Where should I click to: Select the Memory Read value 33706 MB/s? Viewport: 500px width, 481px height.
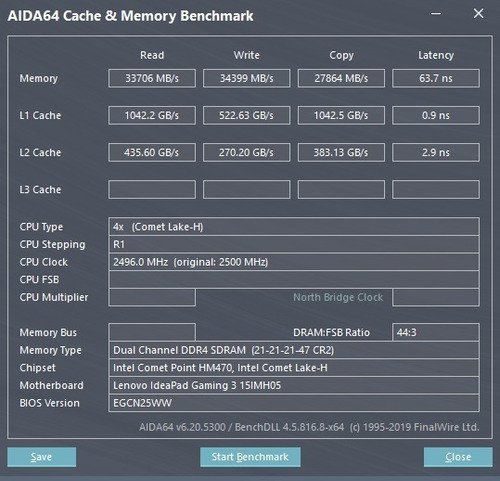152,78
